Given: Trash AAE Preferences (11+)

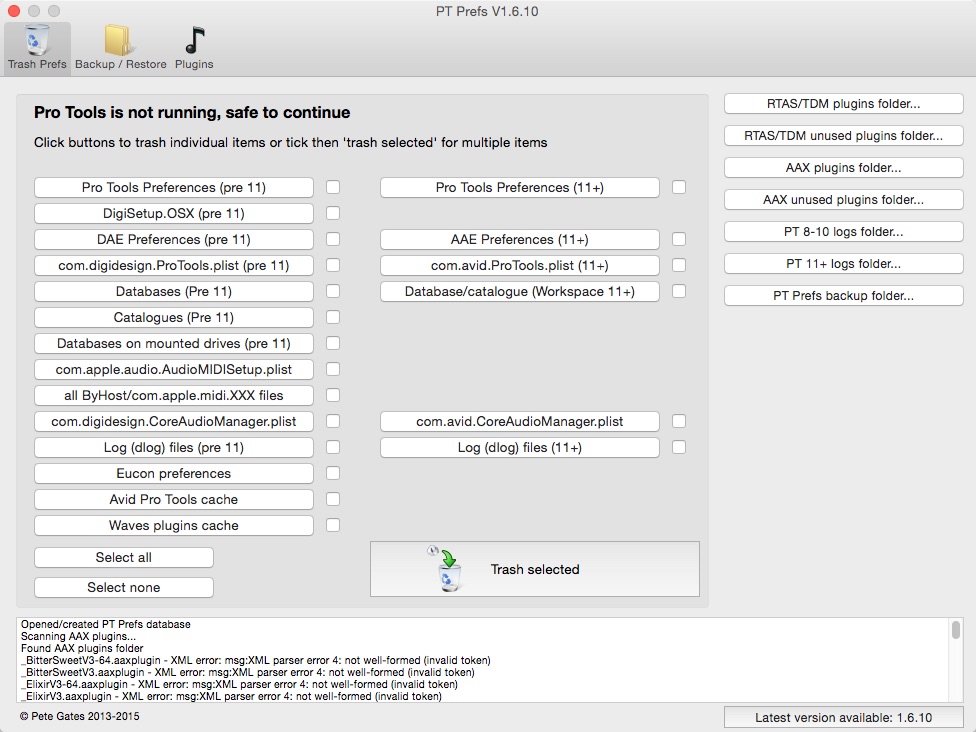Looking at the screenshot, I should click(520, 240).
